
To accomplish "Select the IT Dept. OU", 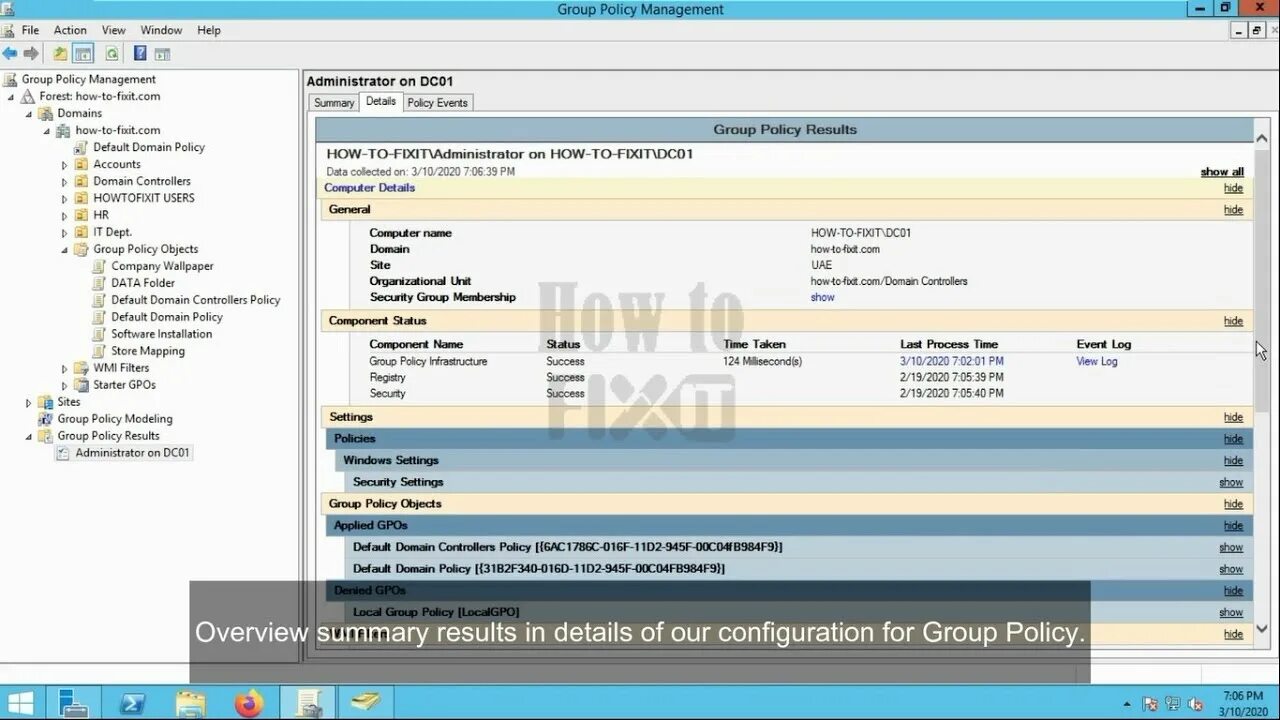I will pyautogui.click(x=112, y=232).
